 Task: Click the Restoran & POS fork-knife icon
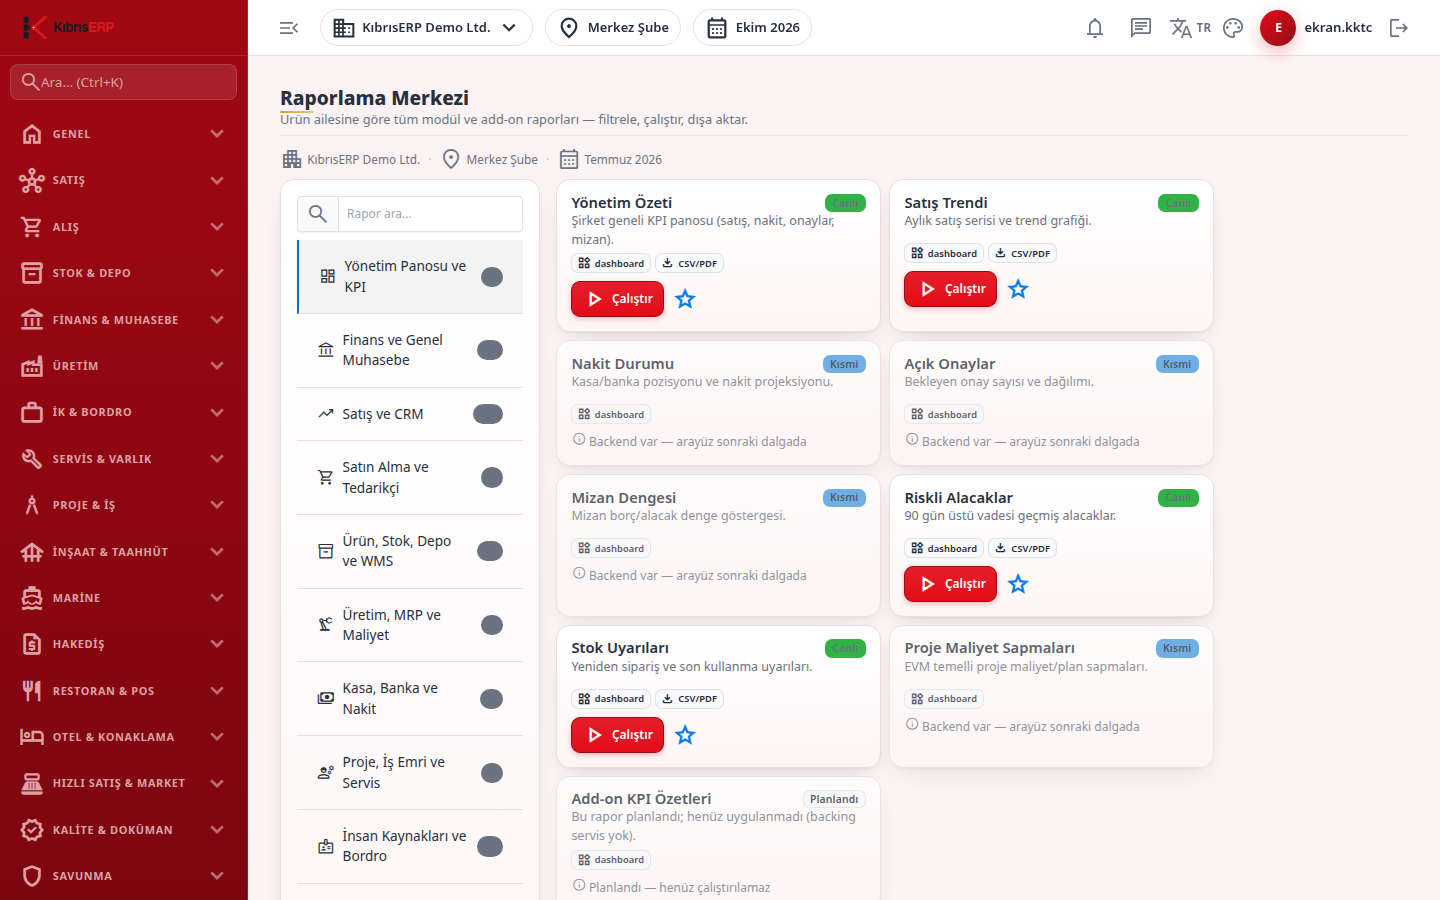[32, 691]
